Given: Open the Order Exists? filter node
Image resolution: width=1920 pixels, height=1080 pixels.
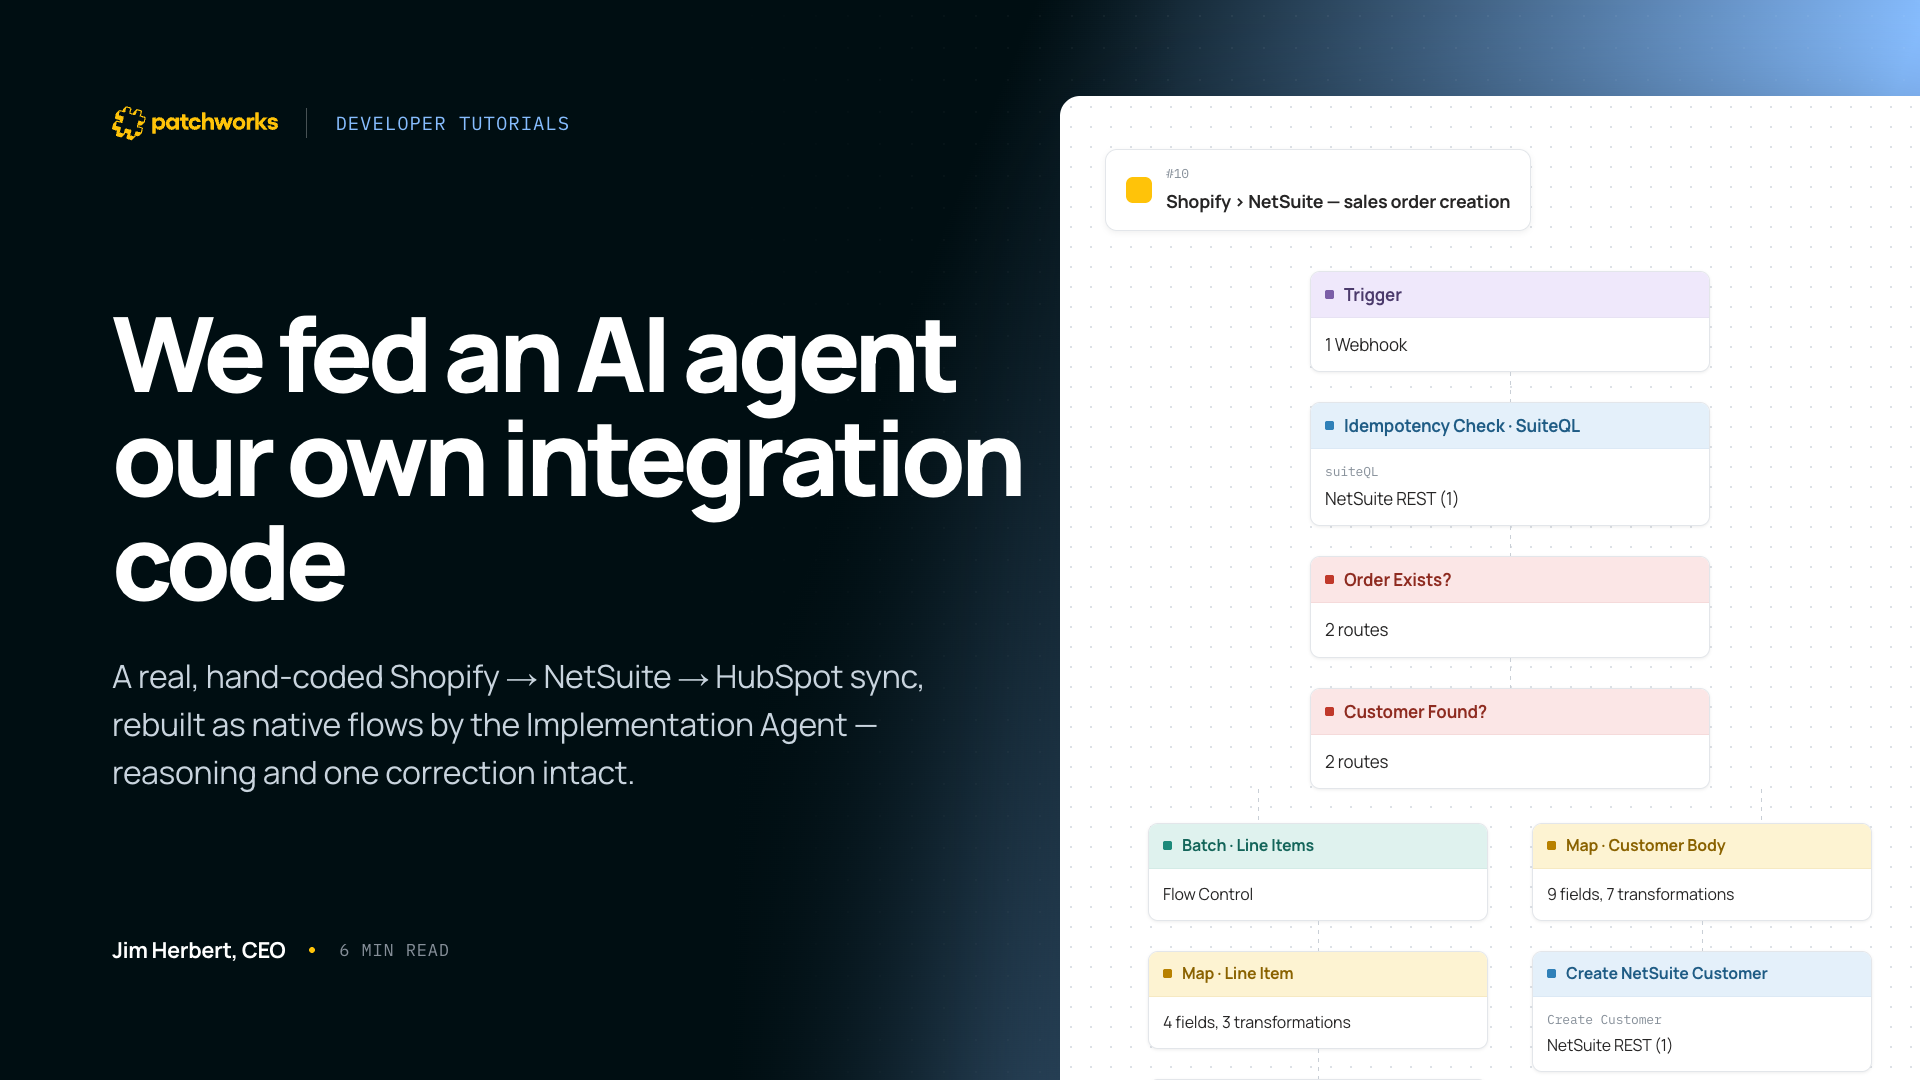Looking at the screenshot, I should (1510, 607).
